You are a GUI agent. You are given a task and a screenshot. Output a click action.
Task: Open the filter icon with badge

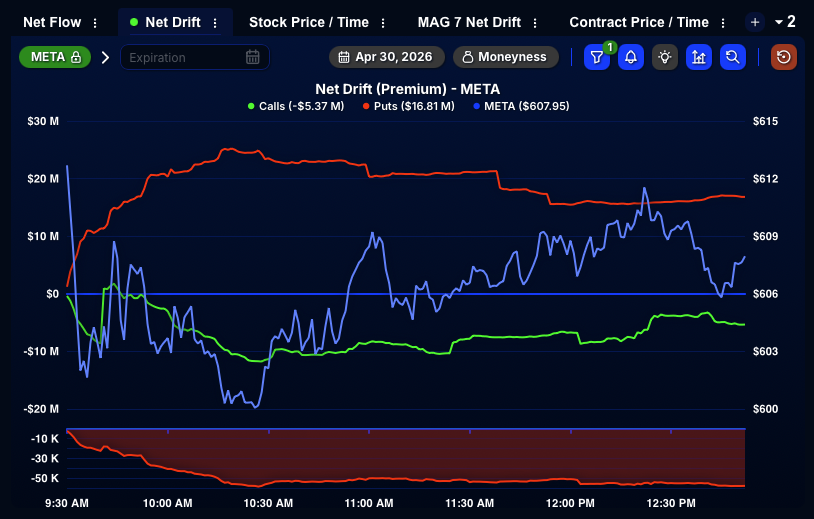coord(597,57)
